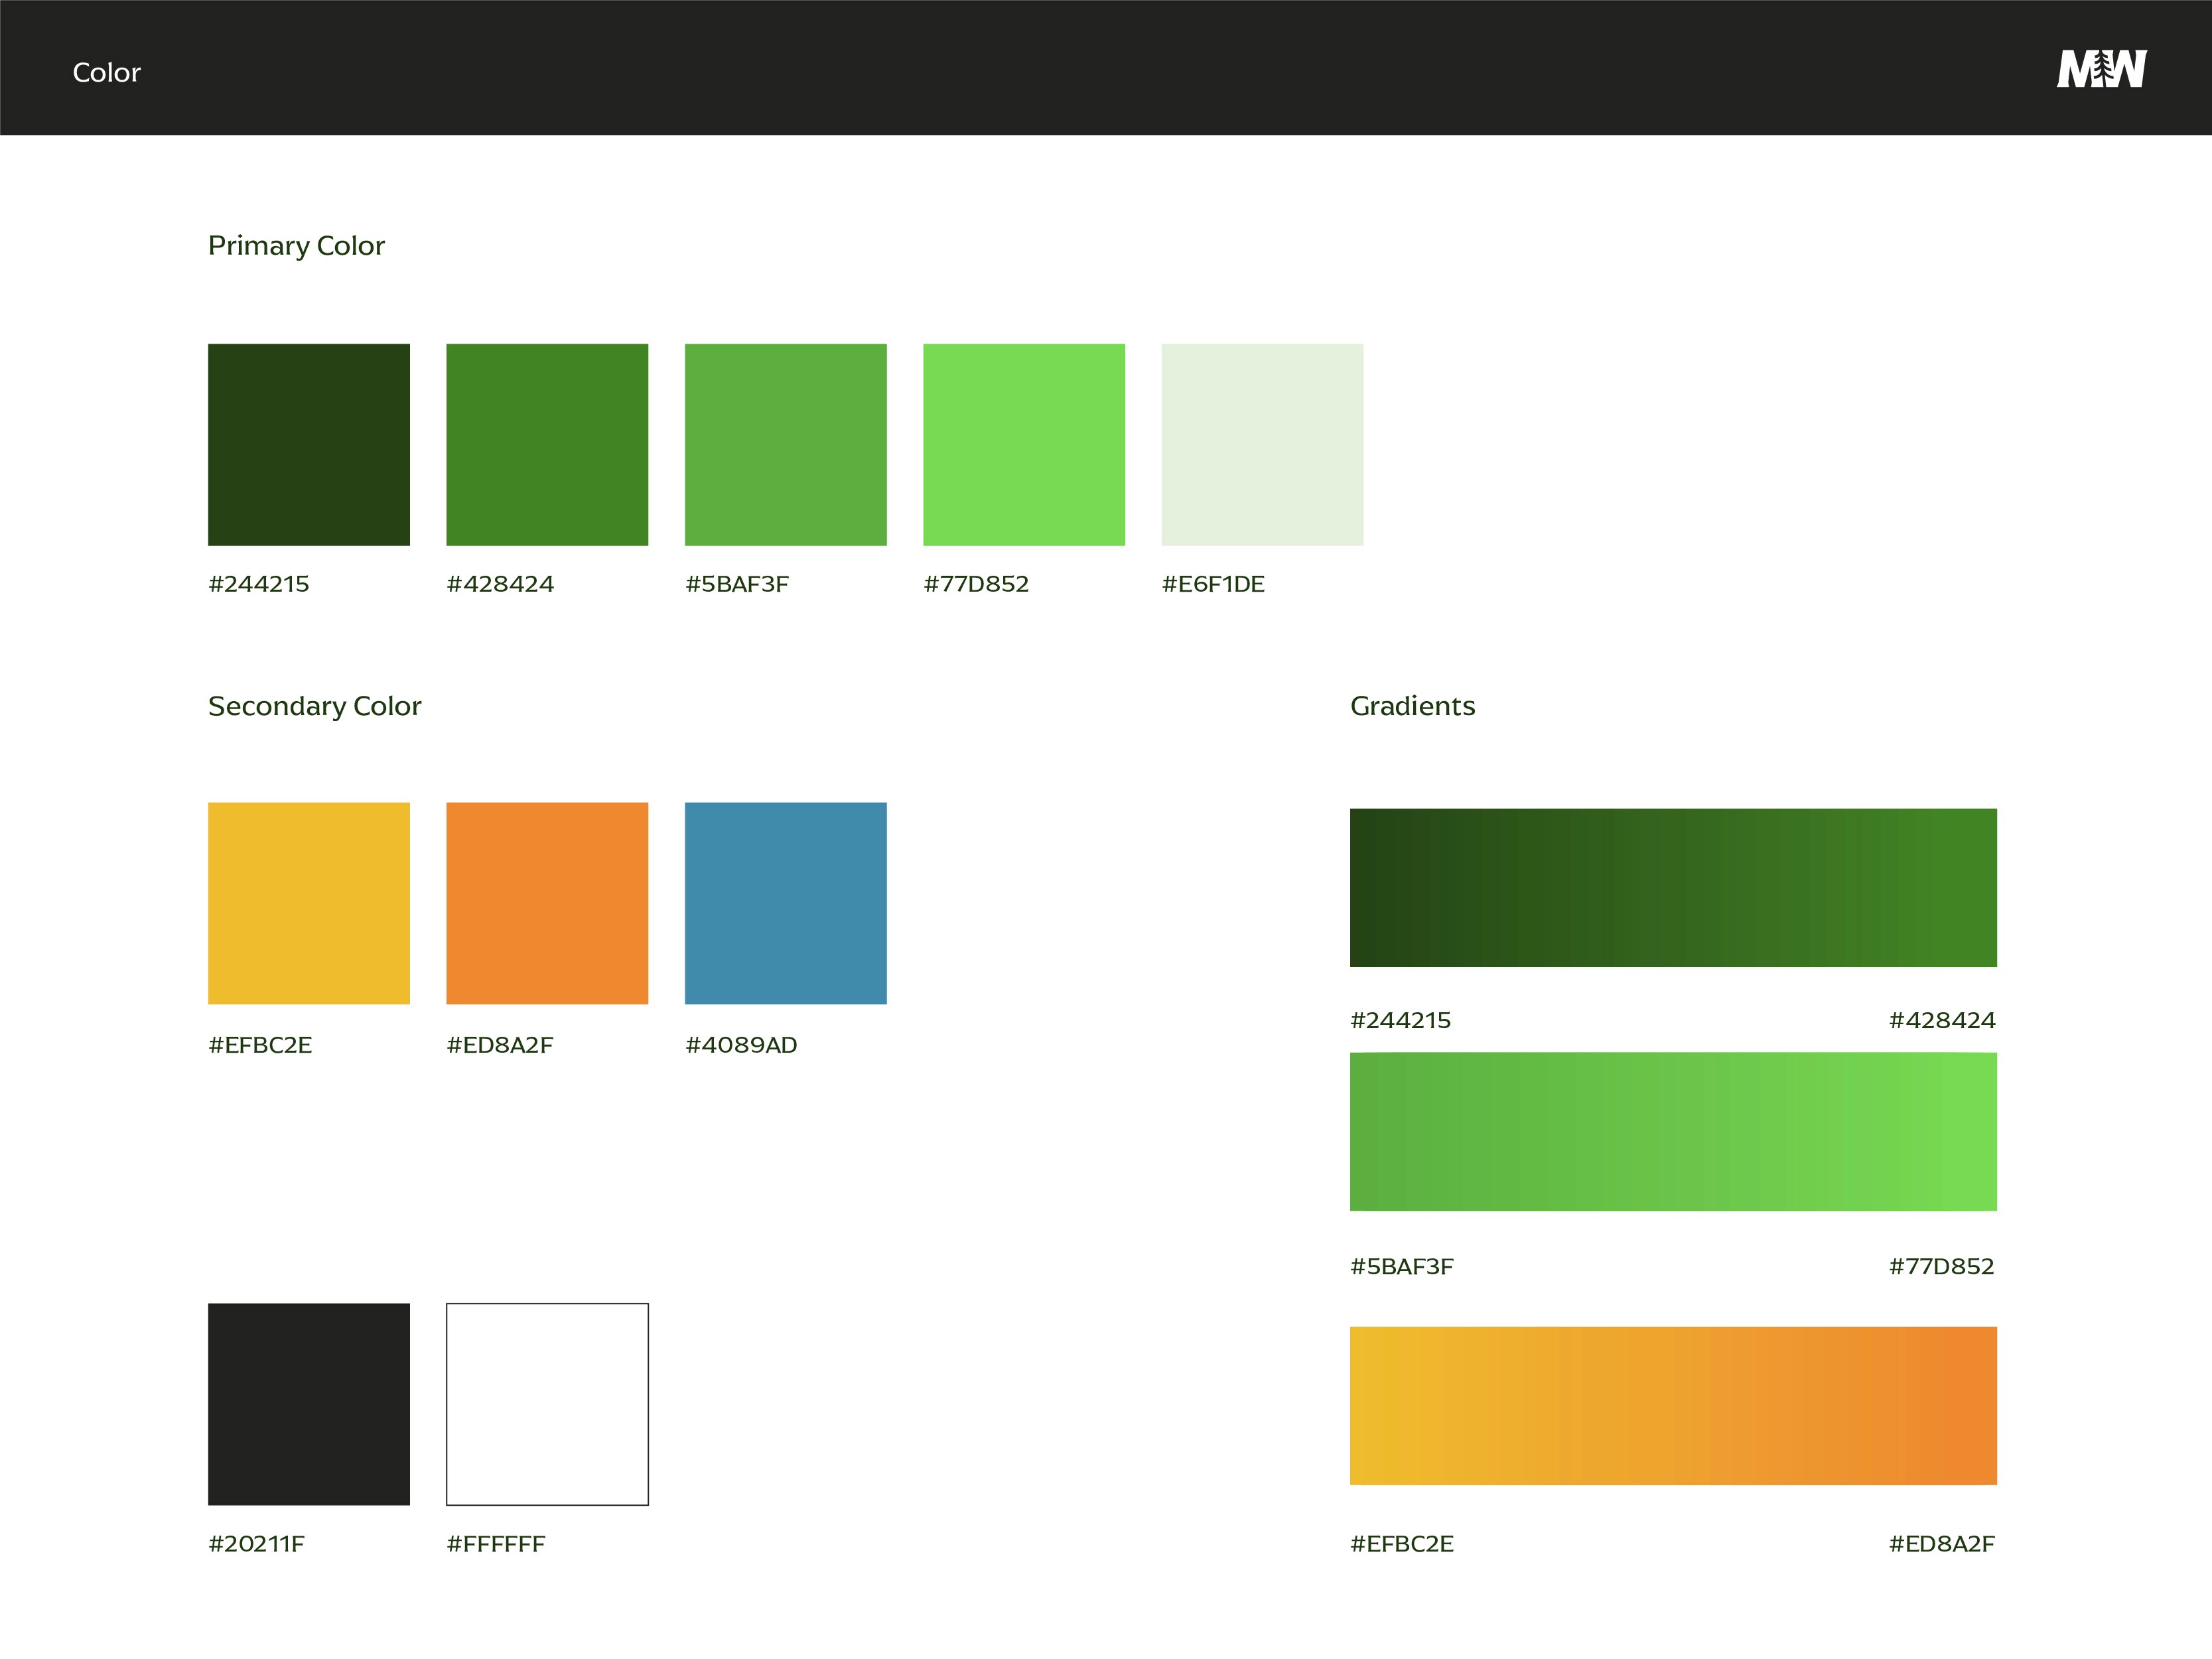Click the Primary Color heading

296,246
